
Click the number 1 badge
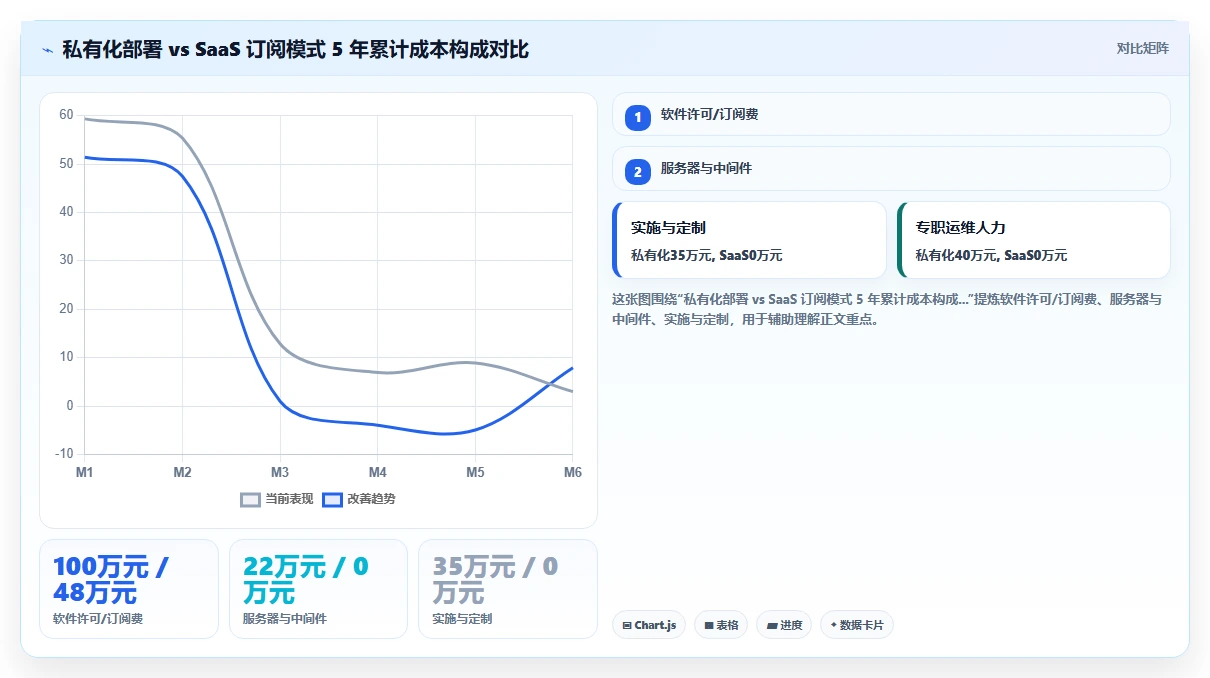point(638,117)
